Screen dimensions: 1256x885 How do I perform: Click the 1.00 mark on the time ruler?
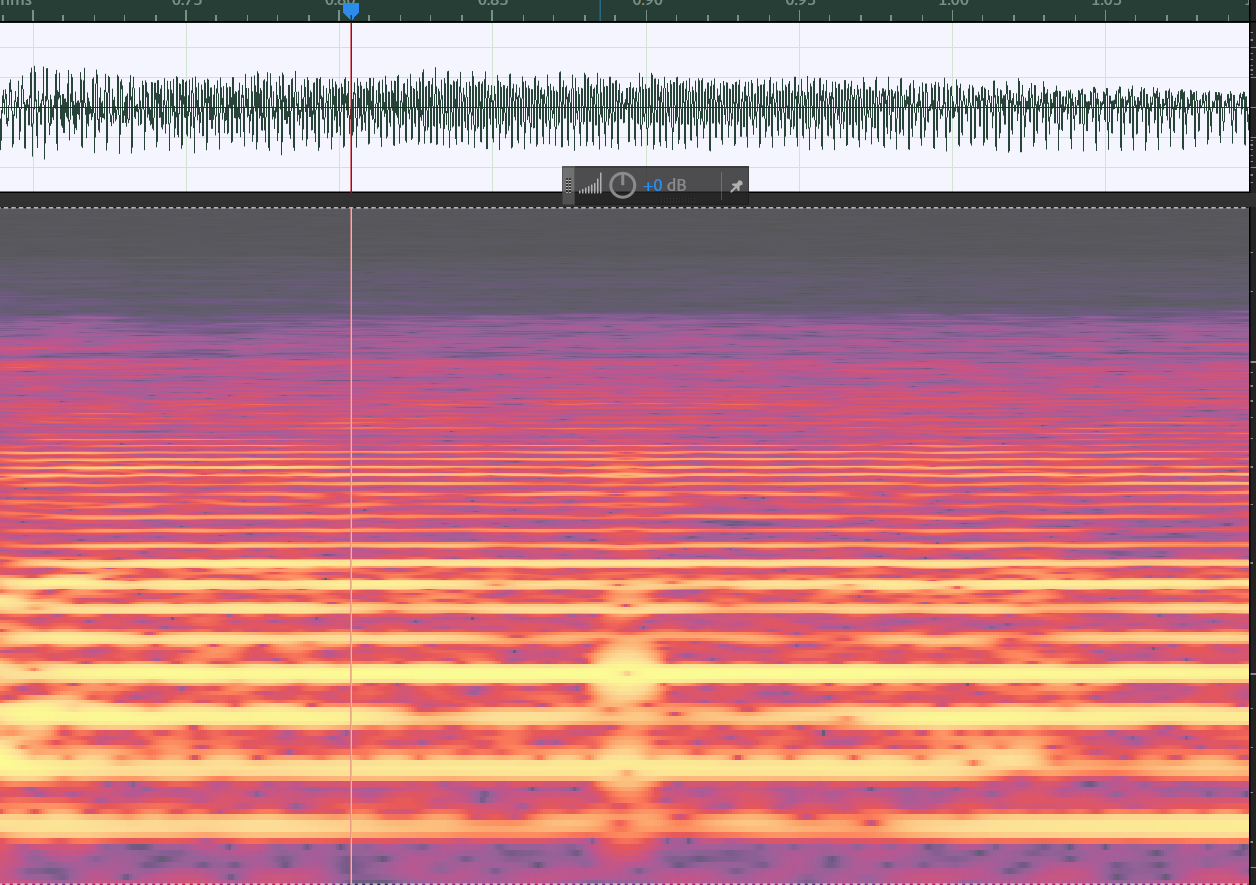tap(953, 4)
